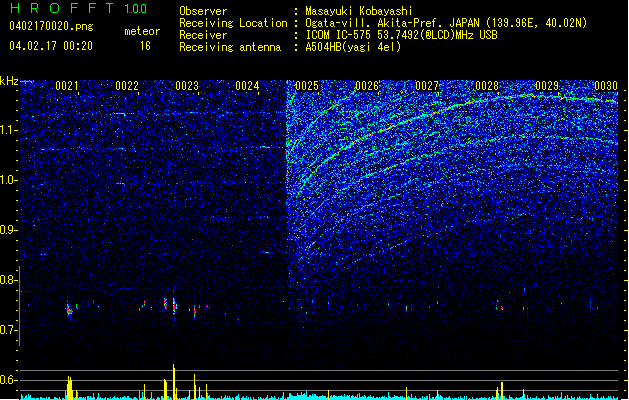Click the 'Receiving Location' field label
Viewport: 629px width, 400px height.
[x=233, y=23]
